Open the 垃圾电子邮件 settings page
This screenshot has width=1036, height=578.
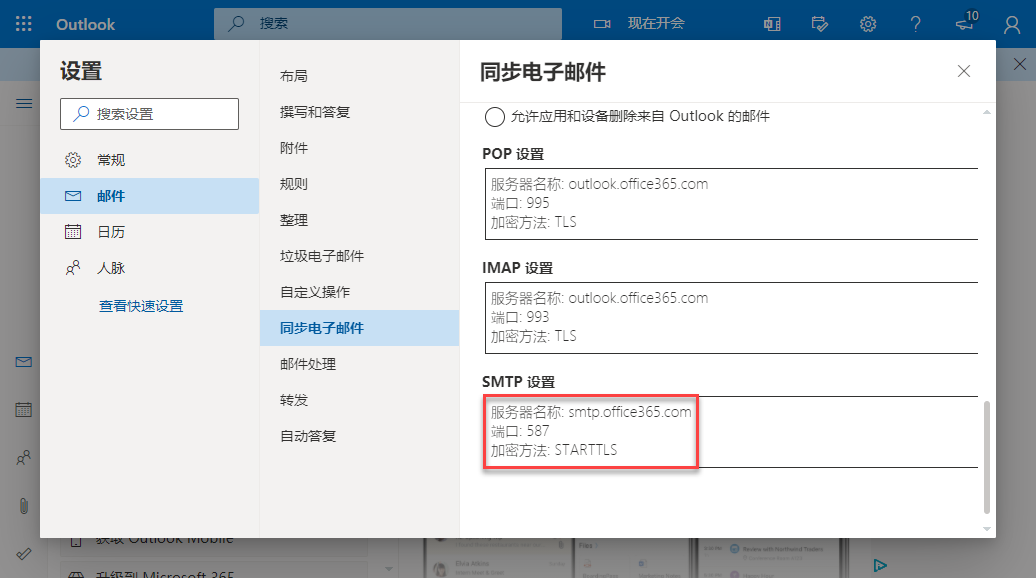359,256
